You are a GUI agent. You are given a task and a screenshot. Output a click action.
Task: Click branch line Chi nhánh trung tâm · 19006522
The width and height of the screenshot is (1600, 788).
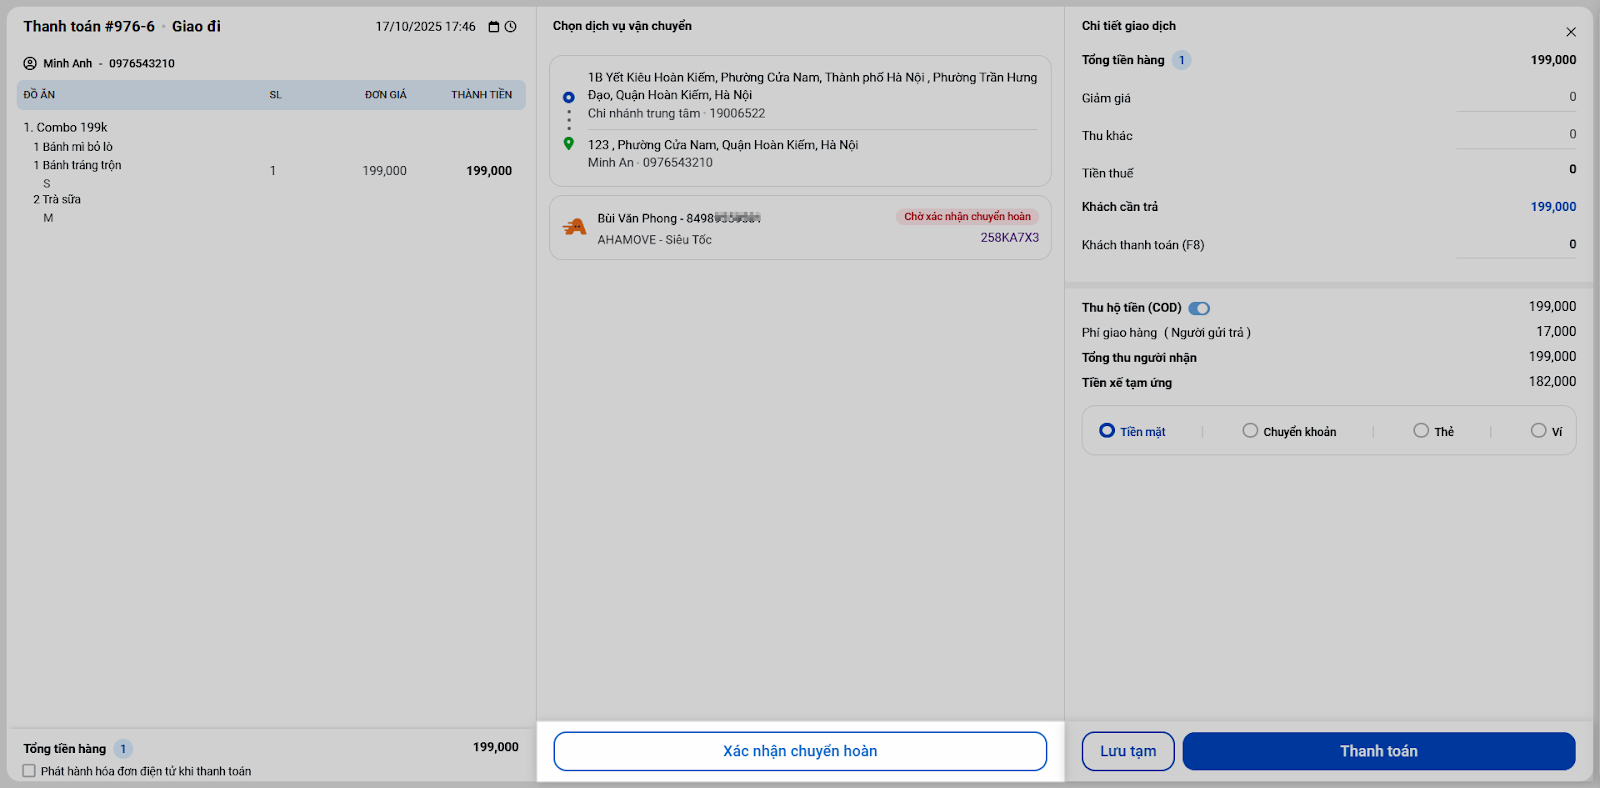(x=676, y=114)
